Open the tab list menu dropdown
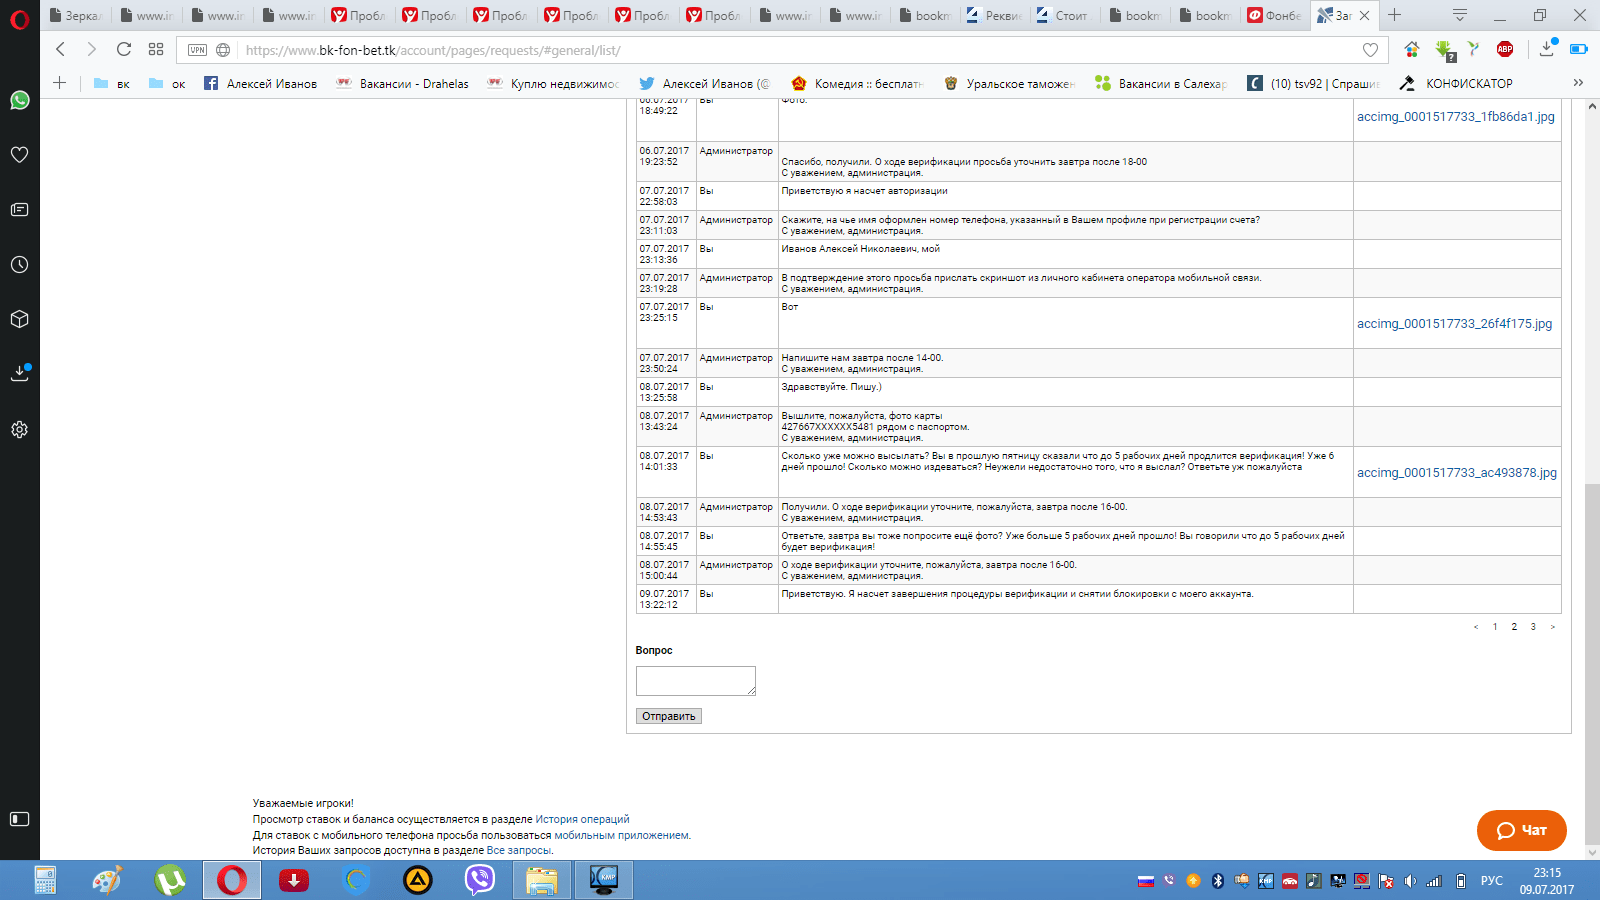 point(1460,15)
